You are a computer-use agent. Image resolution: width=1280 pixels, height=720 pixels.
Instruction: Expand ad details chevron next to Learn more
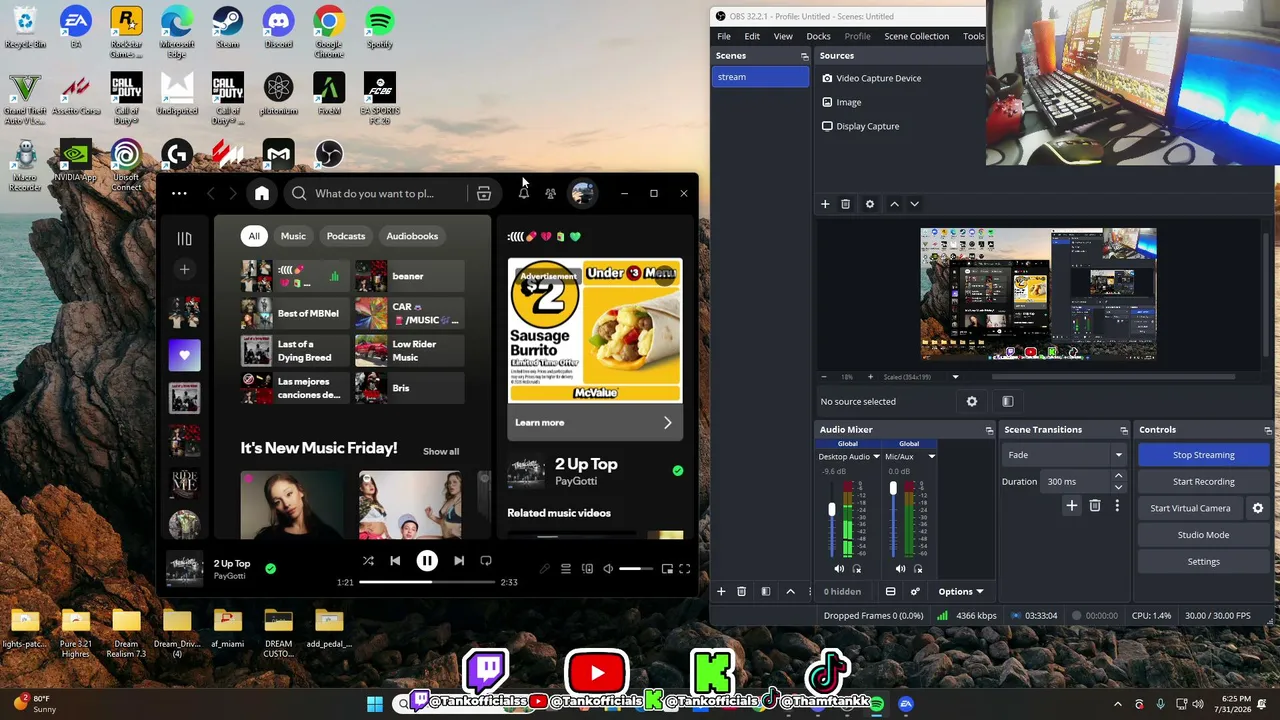tap(668, 423)
